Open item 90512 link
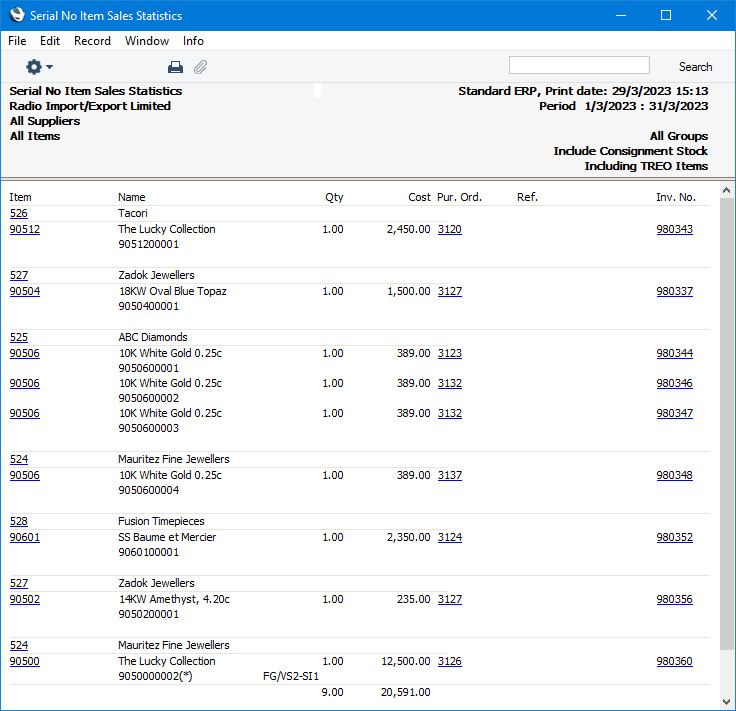736x711 pixels. click(x=25, y=229)
